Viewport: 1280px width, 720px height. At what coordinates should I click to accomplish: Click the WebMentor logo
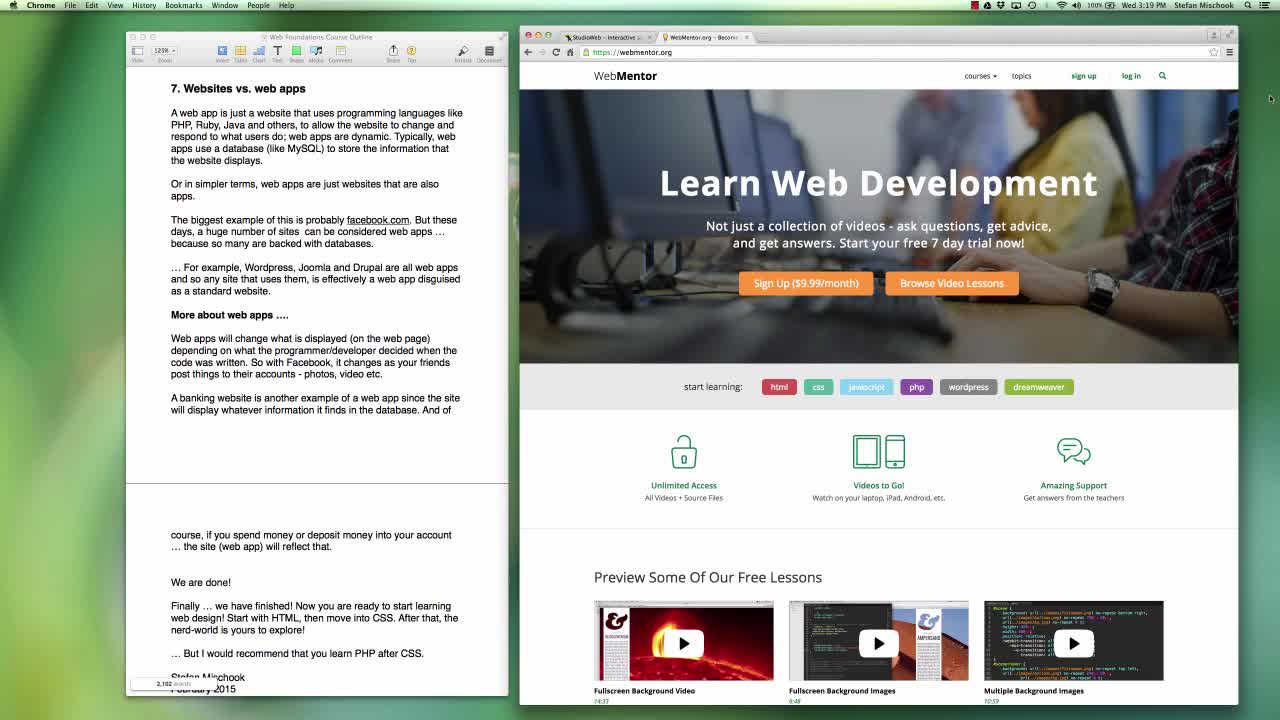(625, 76)
